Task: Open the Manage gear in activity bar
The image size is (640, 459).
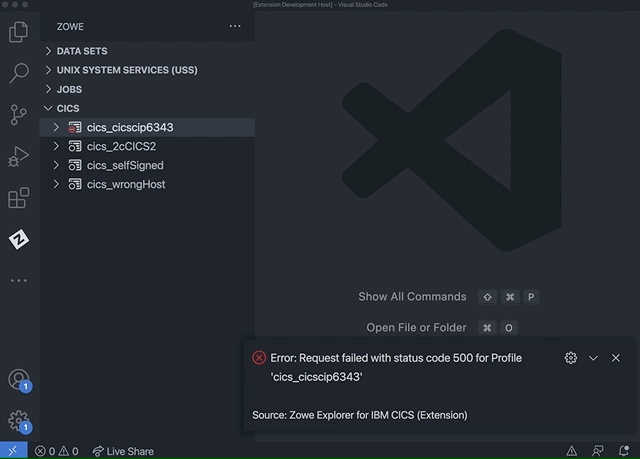Action: click(x=18, y=420)
